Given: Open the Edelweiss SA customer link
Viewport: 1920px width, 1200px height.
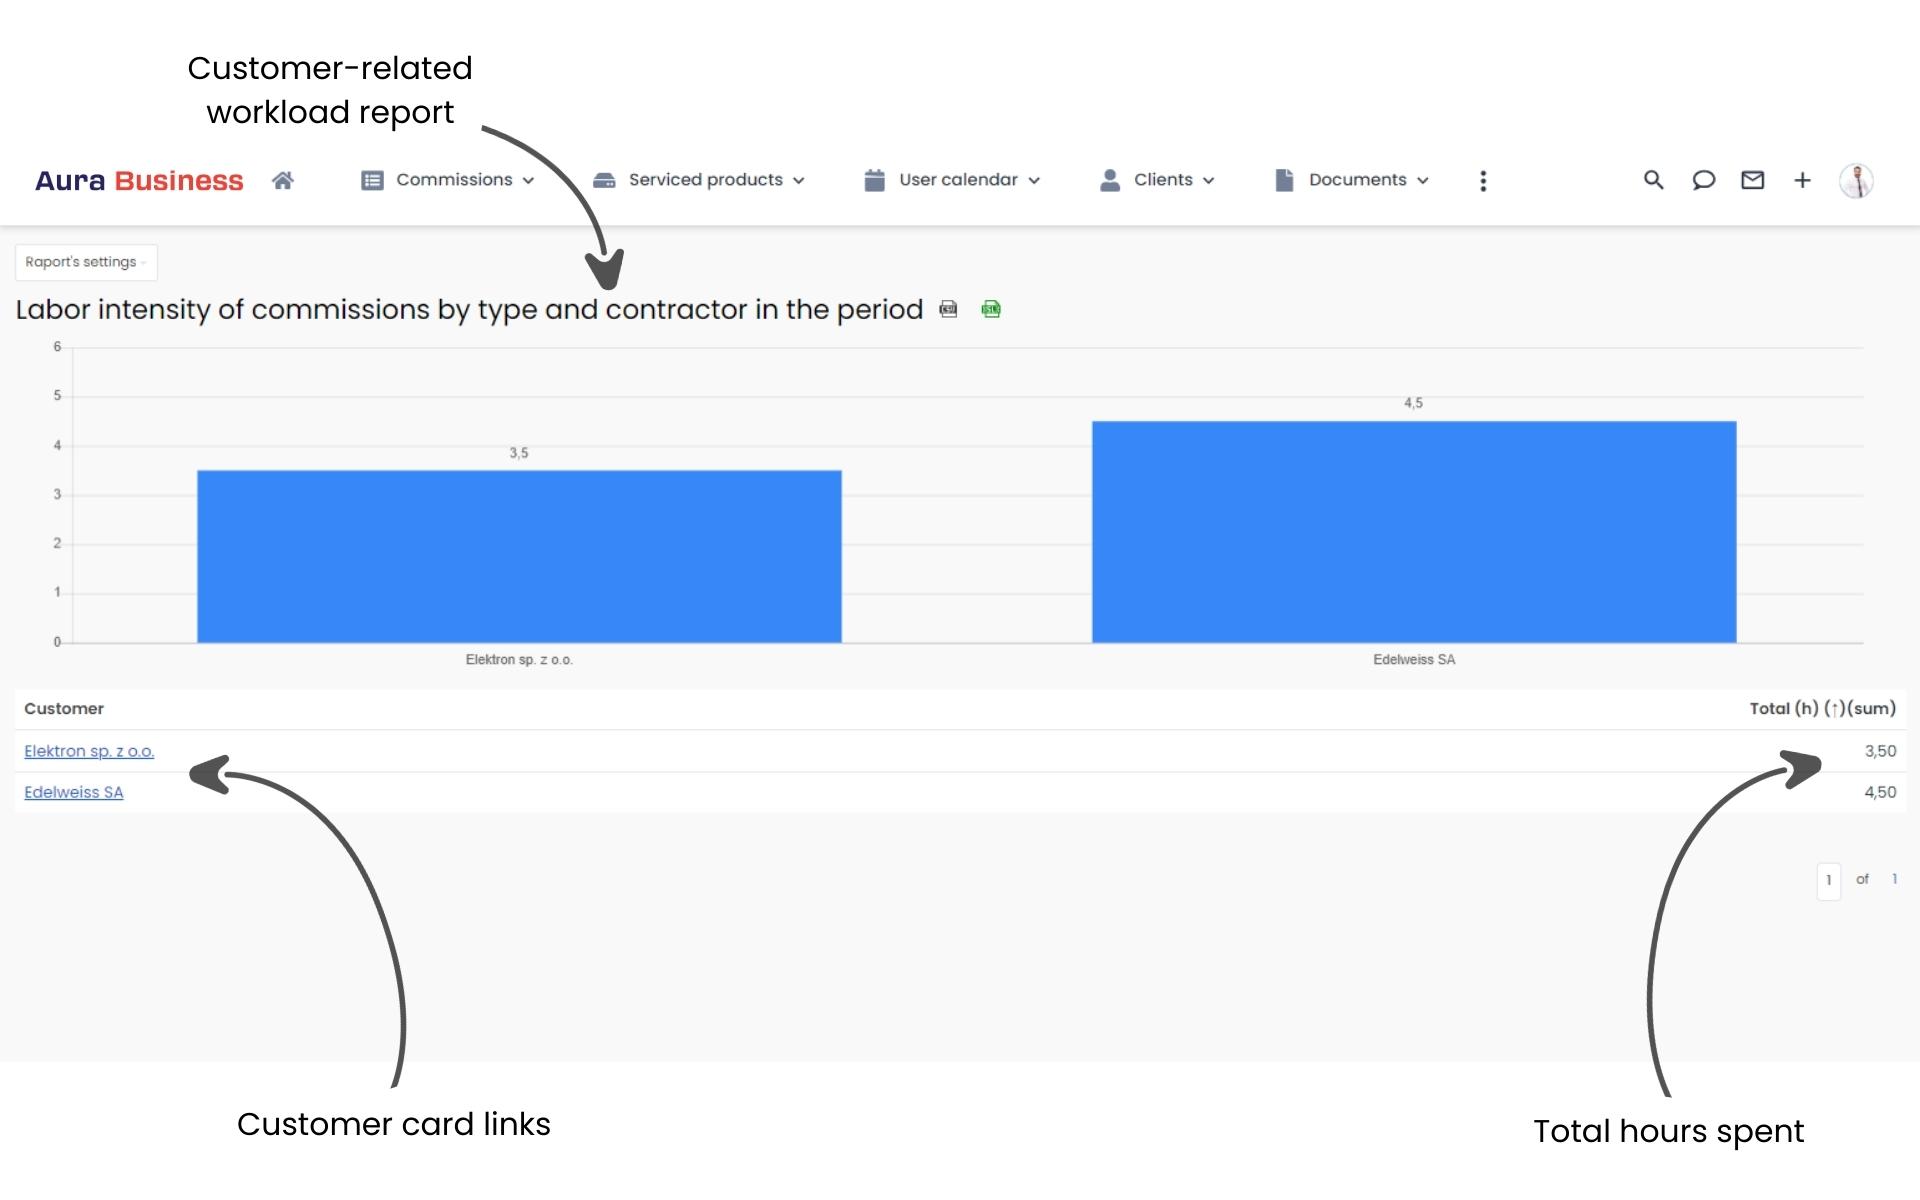Looking at the screenshot, I should click(x=74, y=792).
